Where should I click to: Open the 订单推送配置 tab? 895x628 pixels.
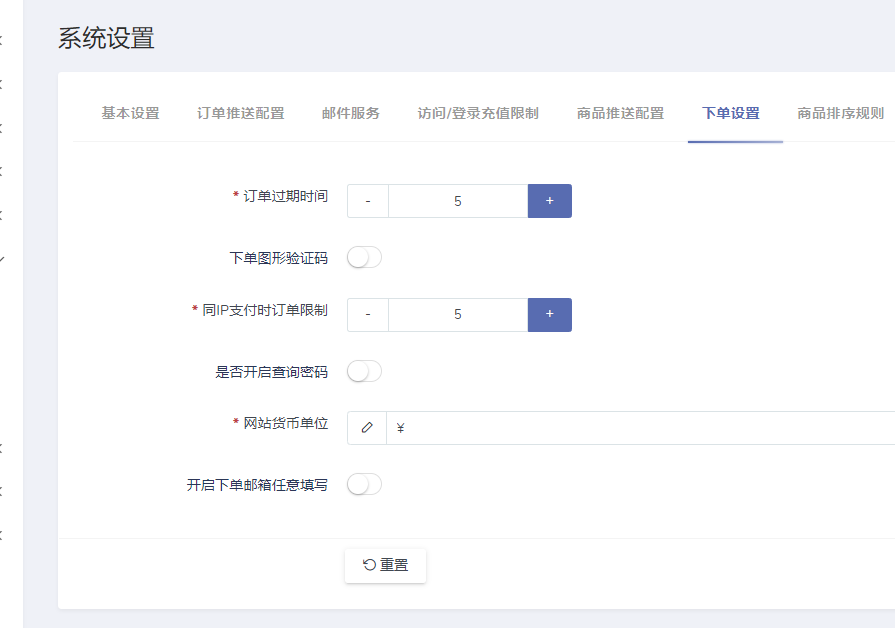point(240,113)
